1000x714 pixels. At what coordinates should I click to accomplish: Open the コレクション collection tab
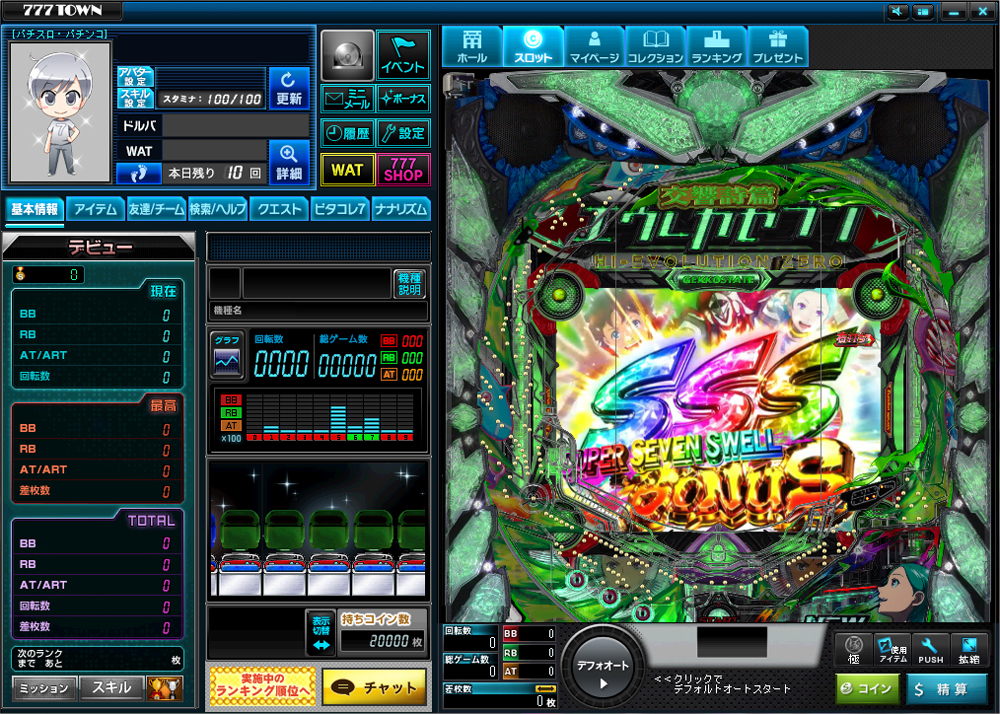[656, 47]
